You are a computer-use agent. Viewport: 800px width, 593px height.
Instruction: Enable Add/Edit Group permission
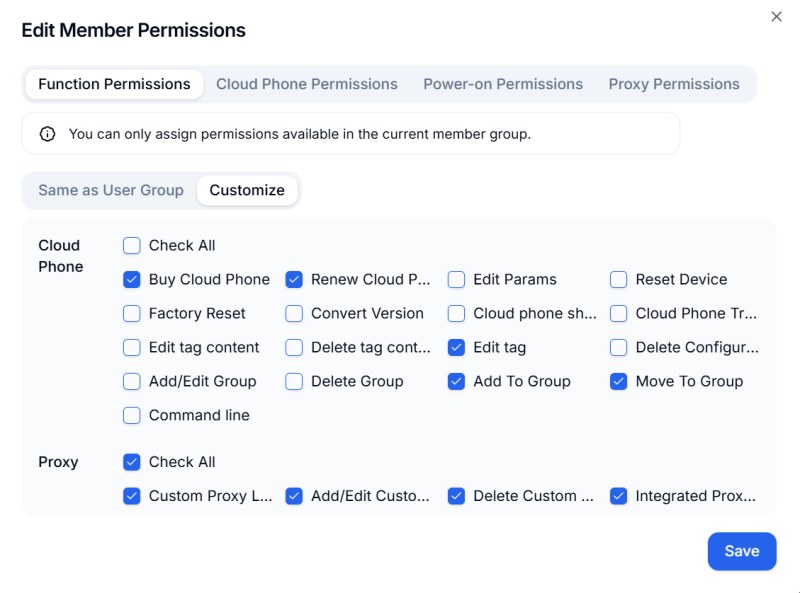click(x=132, y=381)
